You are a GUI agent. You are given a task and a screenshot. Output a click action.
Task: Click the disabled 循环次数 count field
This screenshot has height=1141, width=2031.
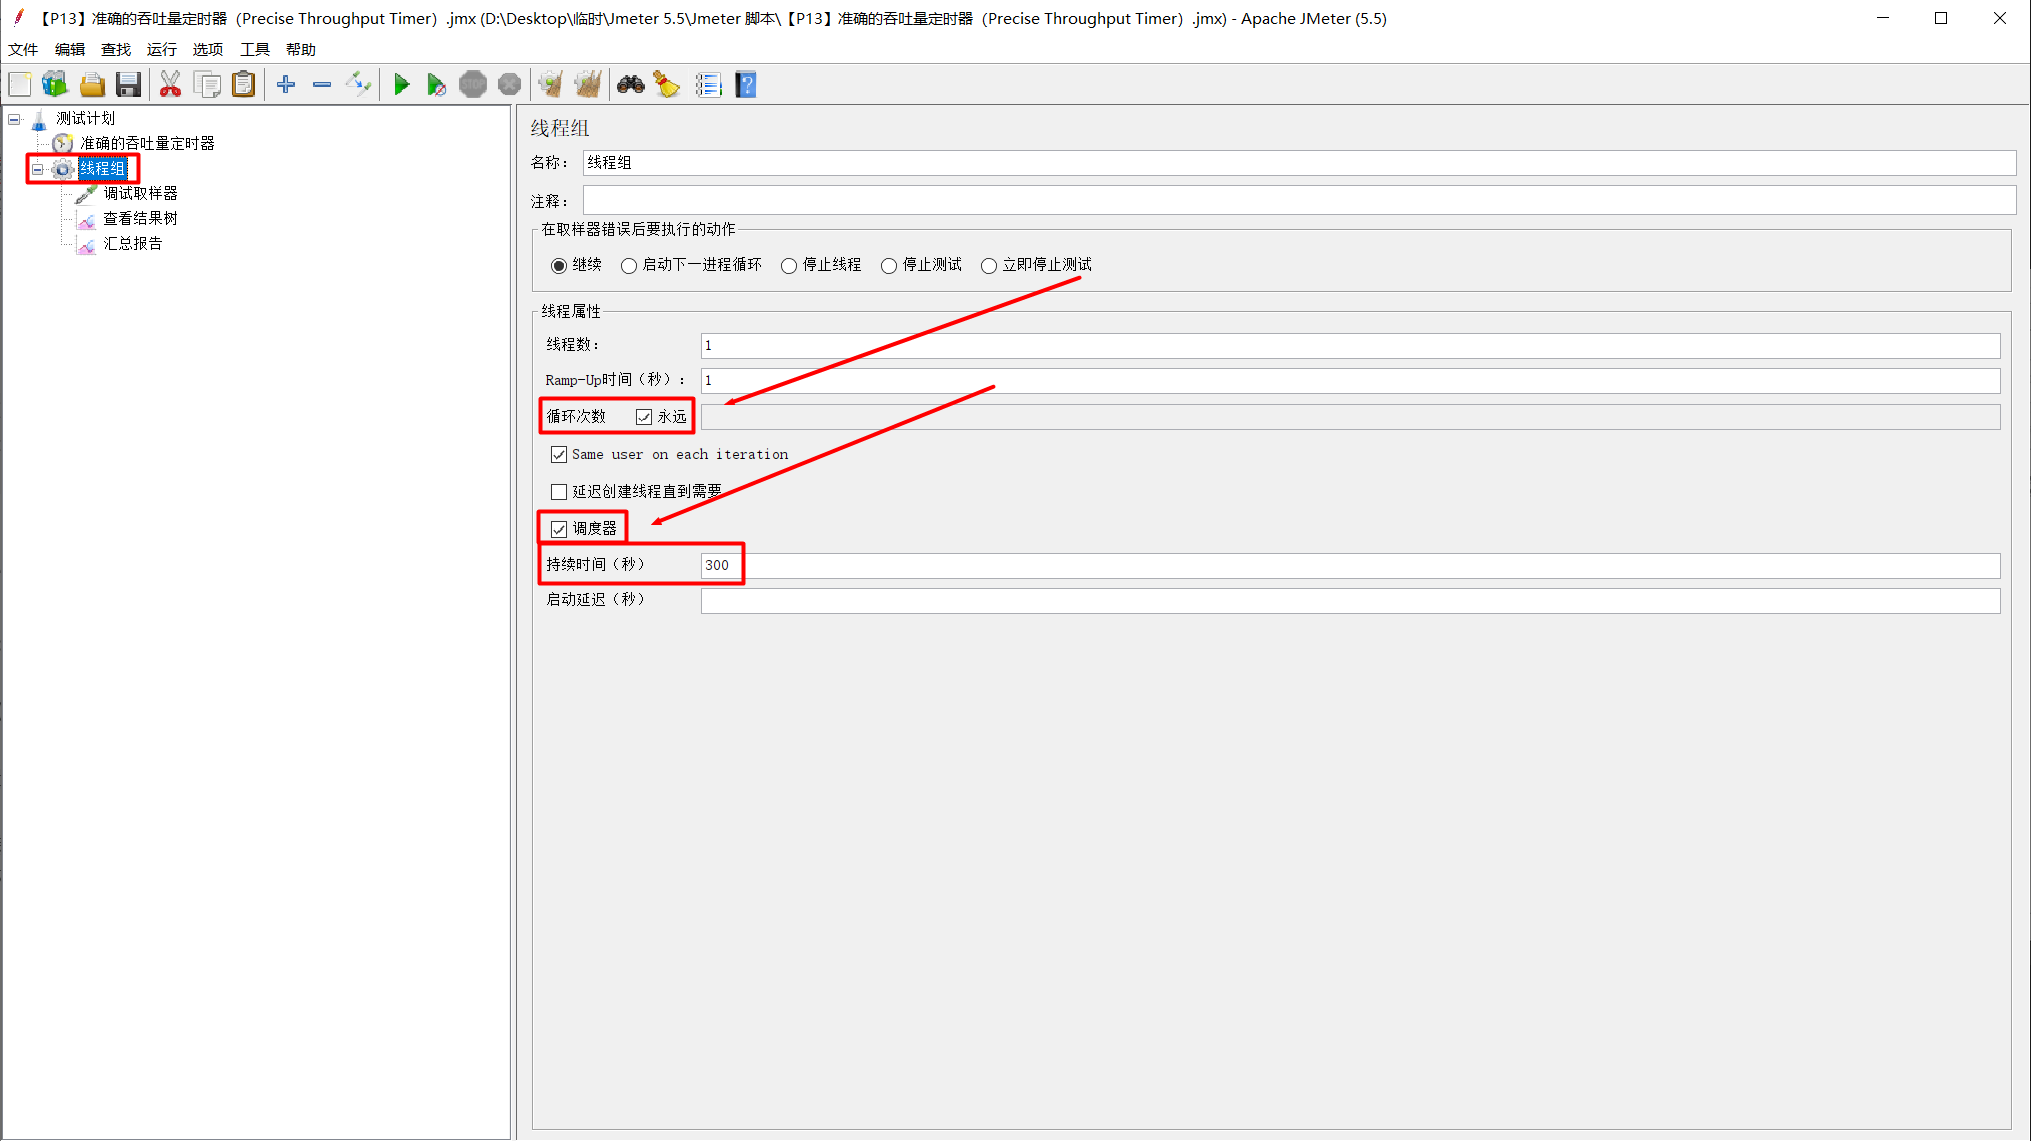pos(1350,417)
